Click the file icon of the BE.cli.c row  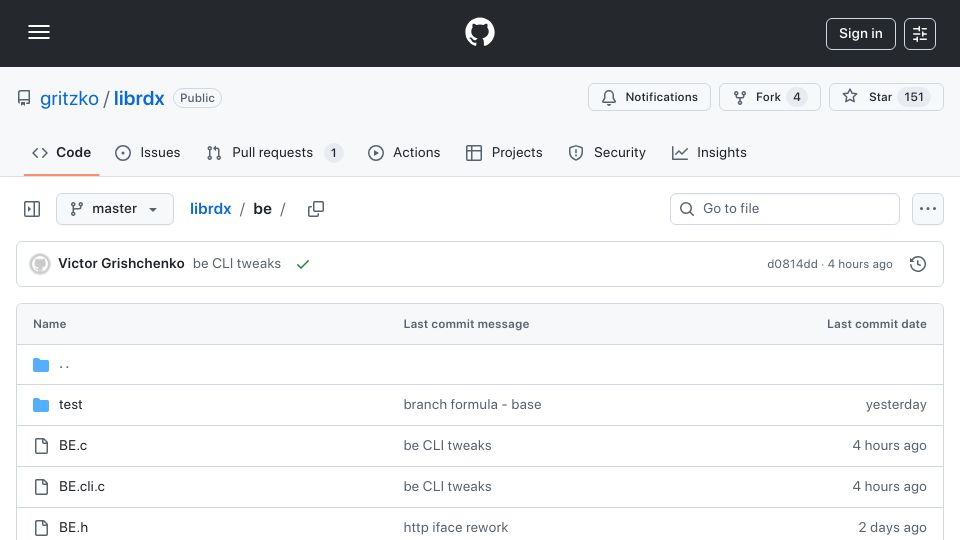coord(41,487)
